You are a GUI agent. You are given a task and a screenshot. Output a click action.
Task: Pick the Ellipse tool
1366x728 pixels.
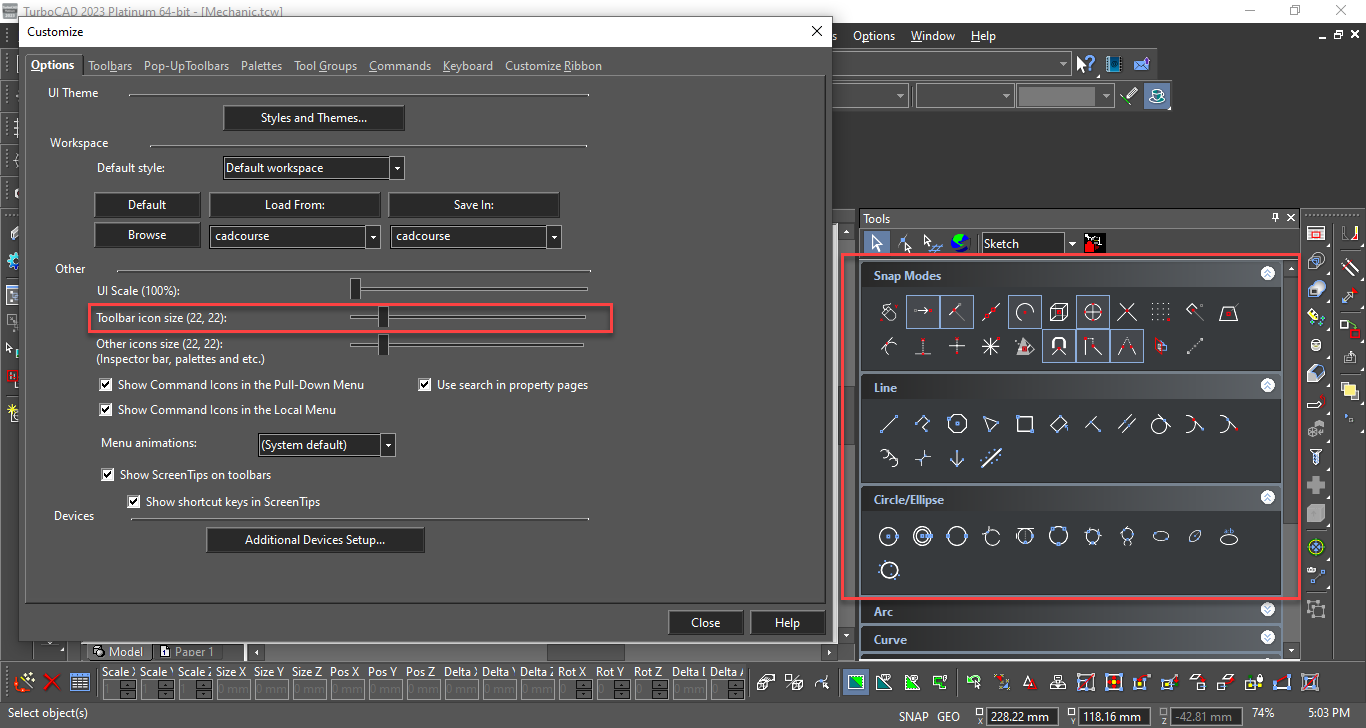coord(1161,536)
